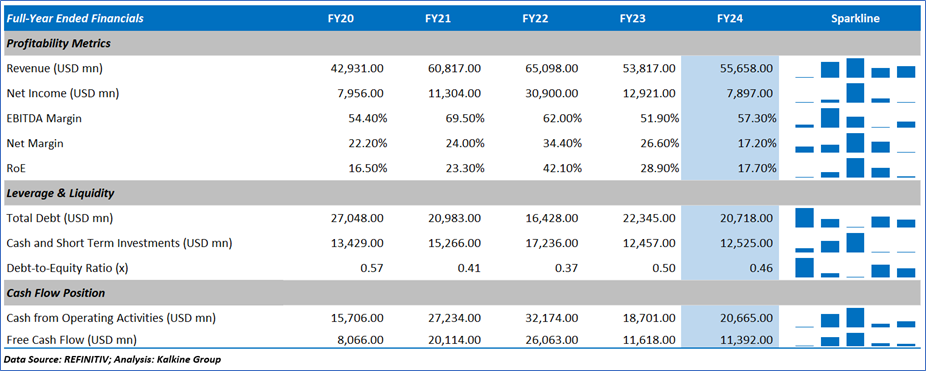The width and height of the screenshot is (926, 371).
Task: Select the Total Debt sparkline
Action: click(855, 218)
